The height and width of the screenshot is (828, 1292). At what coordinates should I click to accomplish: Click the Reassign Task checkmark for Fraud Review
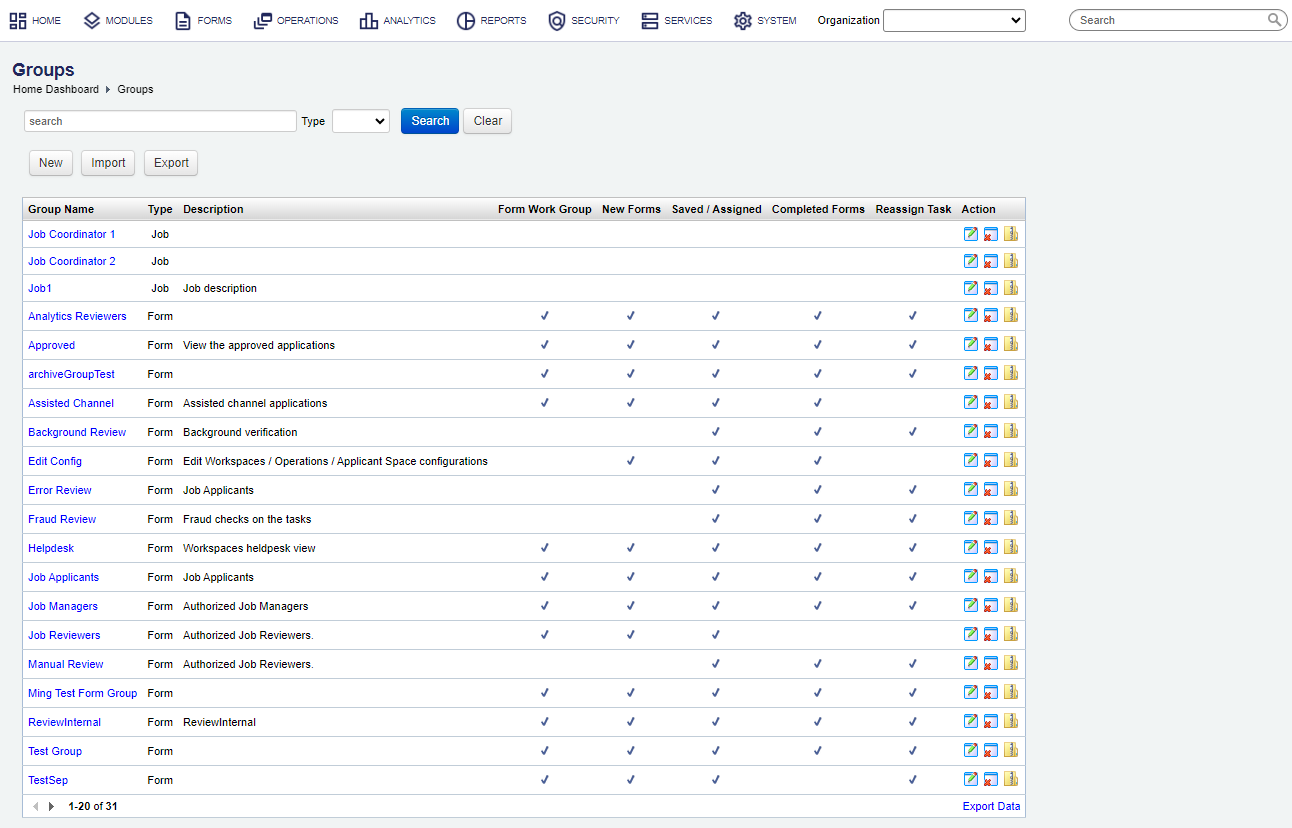(912, 518)
